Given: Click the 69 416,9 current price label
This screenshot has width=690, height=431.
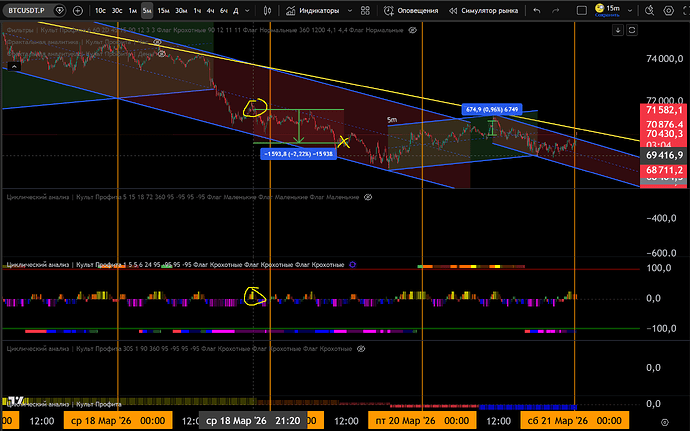Looking at the screenshot, I should 660,156.
